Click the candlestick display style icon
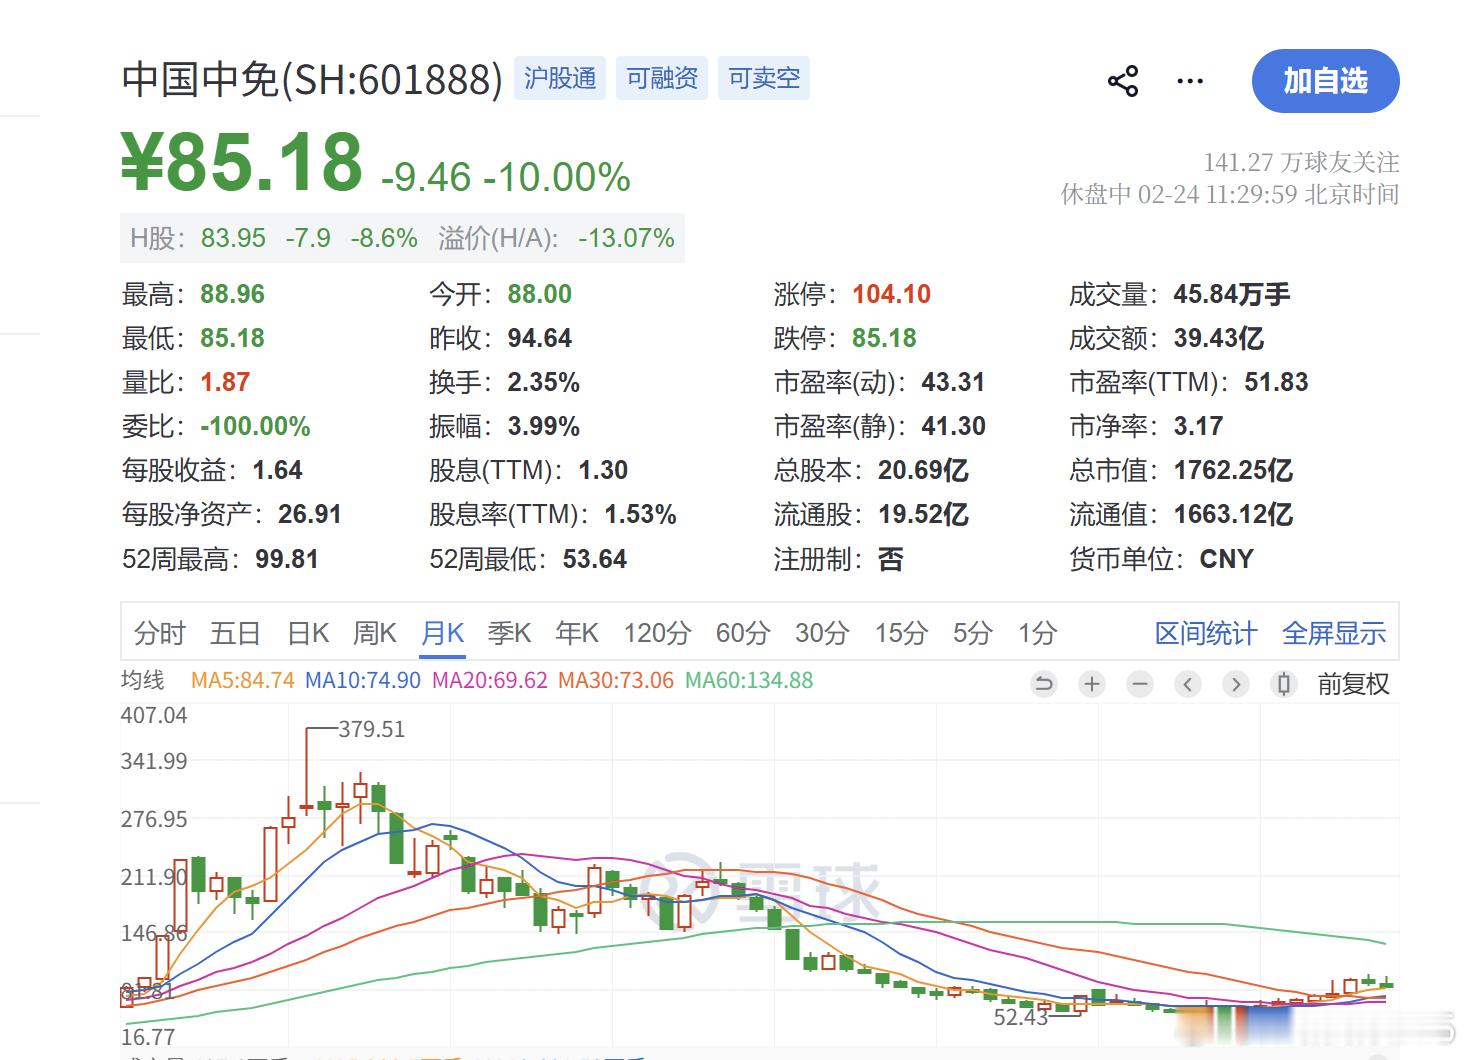The image size is (1468, 1060). pyautogui.click(x=1284, y=684)
